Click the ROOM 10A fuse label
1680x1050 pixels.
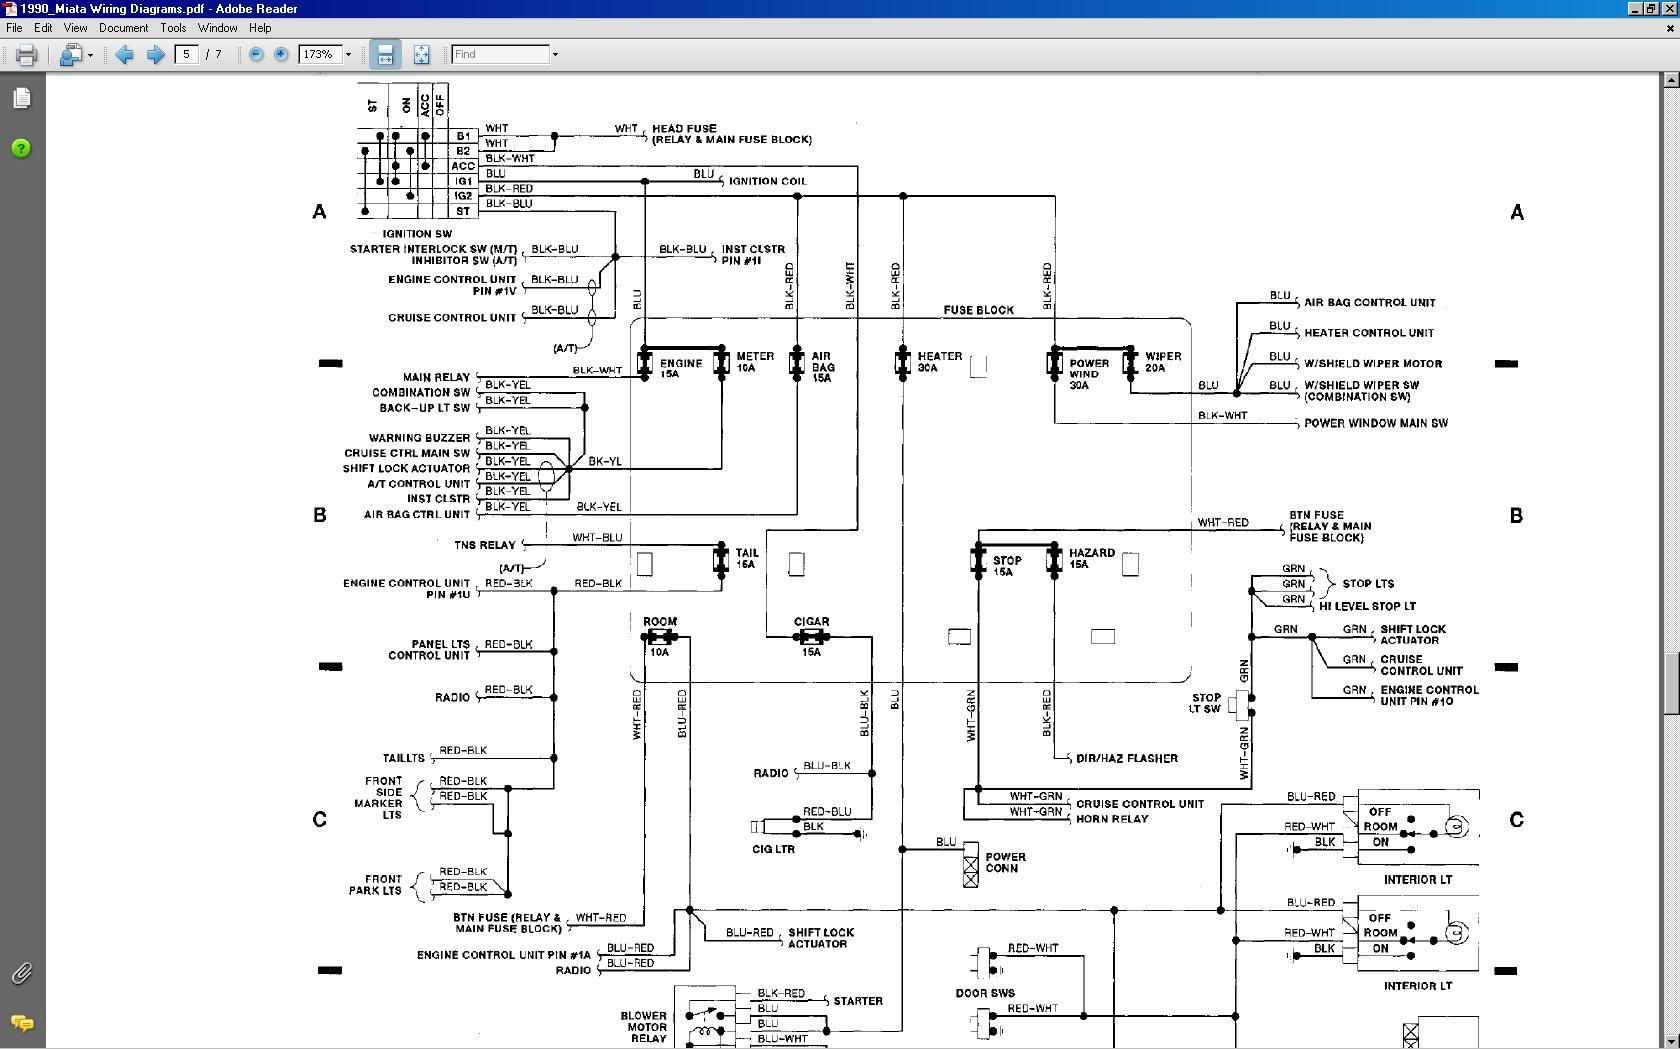(x=659, y=636)
